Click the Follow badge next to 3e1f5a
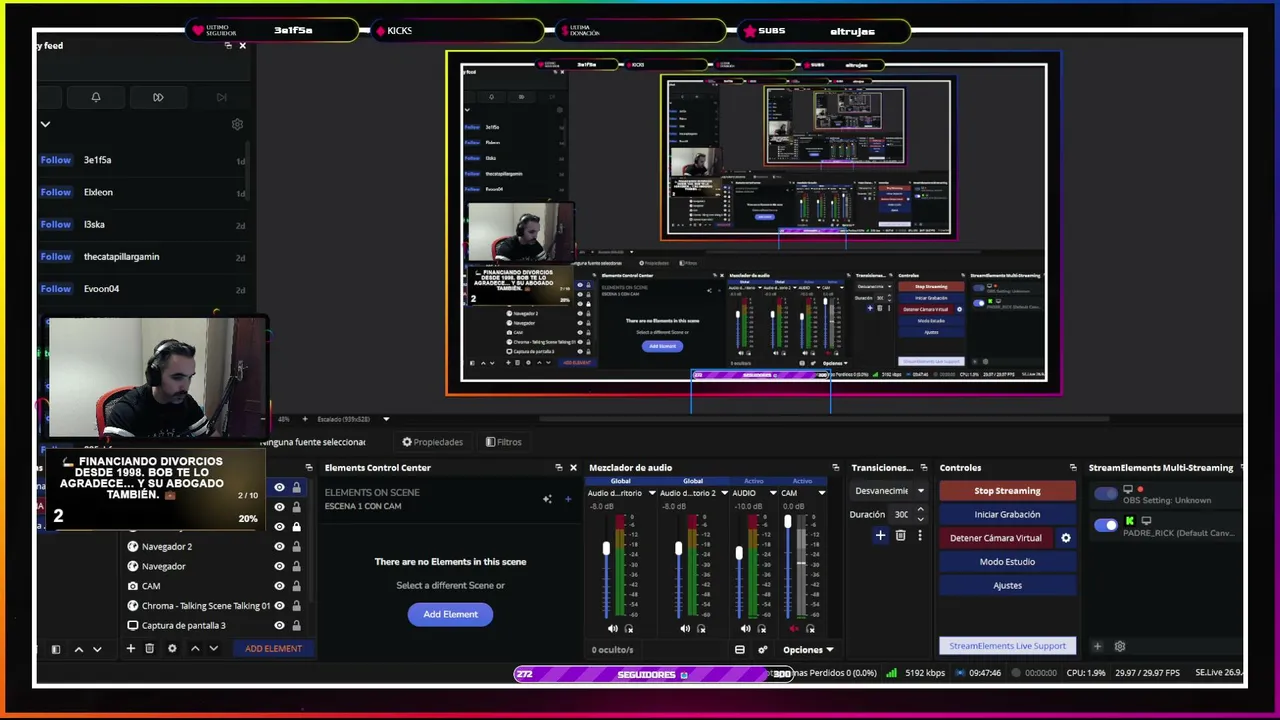 tap(56, 160)
